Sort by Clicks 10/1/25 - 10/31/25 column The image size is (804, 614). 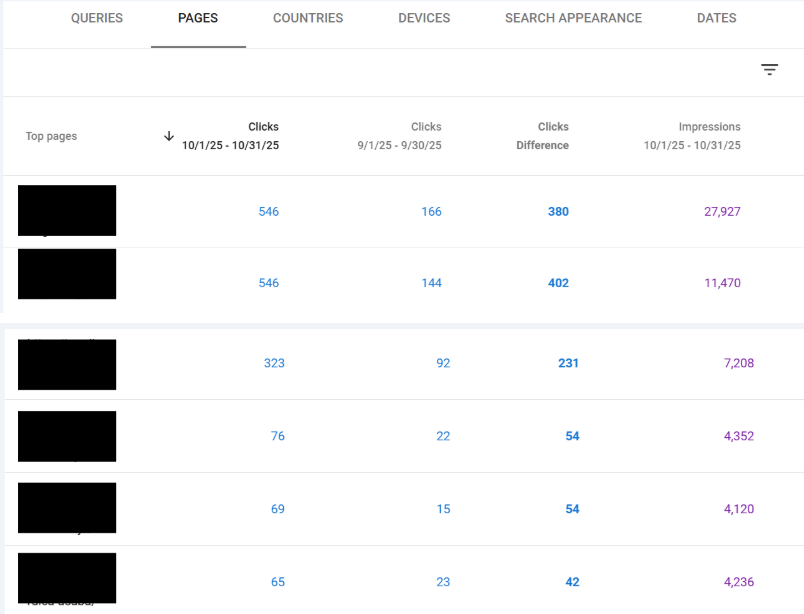230,136
